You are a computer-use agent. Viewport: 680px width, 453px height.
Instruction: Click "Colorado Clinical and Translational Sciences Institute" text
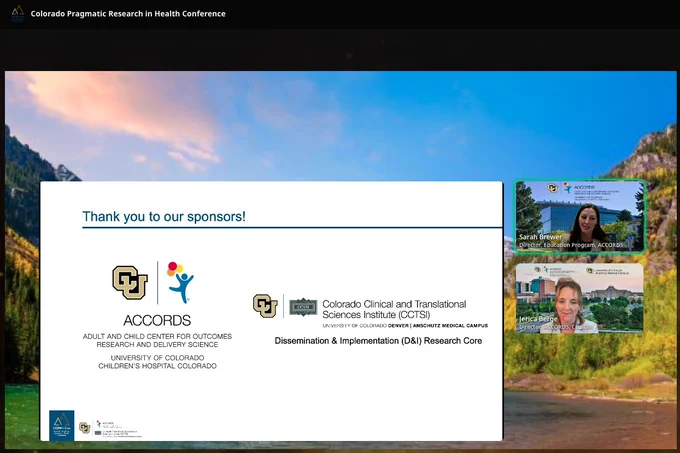tap(394, 310)
